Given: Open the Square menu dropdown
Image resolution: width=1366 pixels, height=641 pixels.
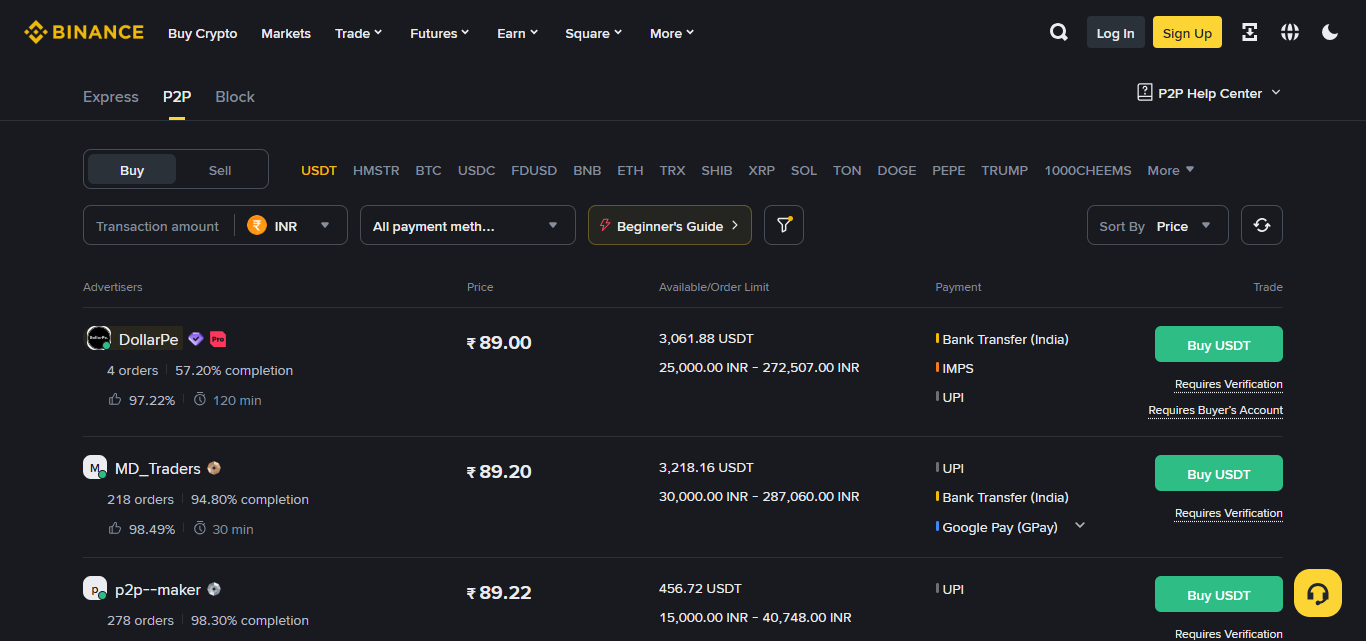Looking at the screenshot, I should coord(594,33).
